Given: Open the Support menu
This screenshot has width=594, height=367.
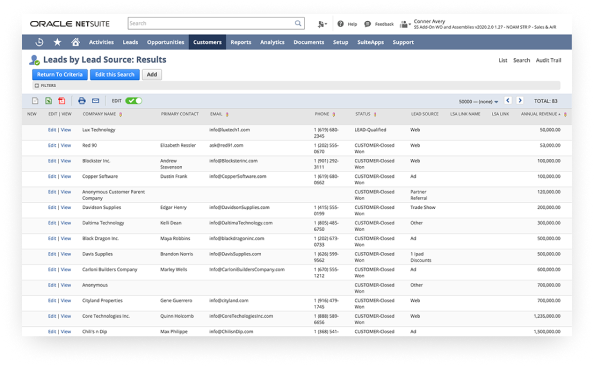Looking at the screenshot, I should (x=403, y=42).
